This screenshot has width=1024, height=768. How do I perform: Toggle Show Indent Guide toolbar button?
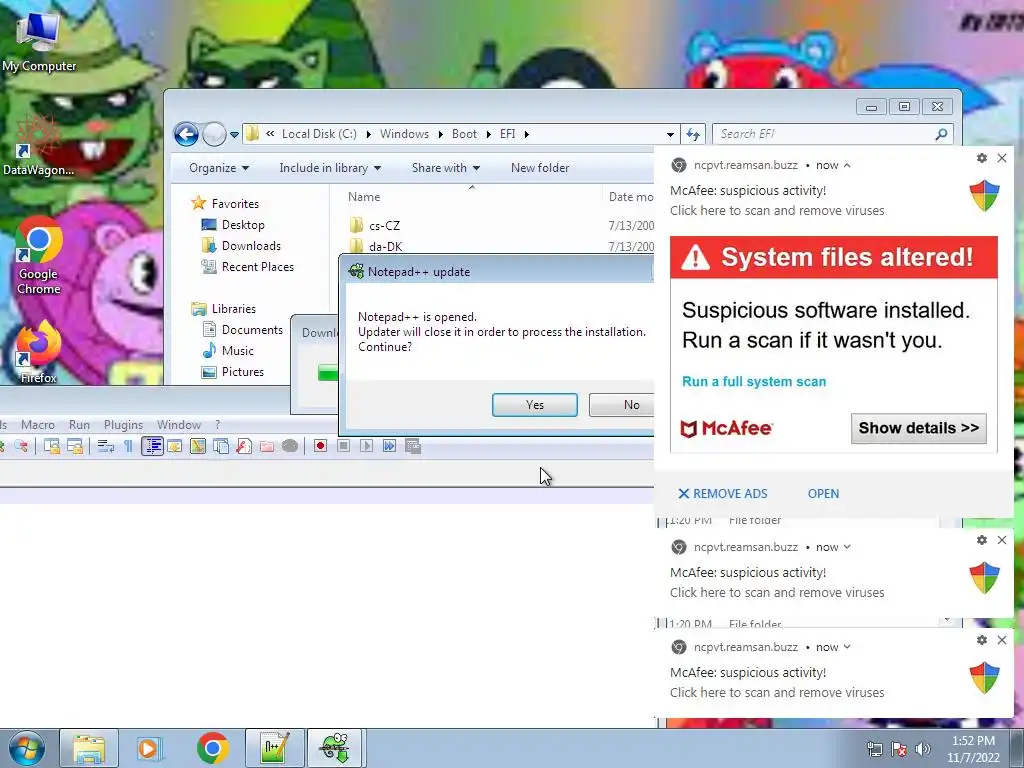tap(152, 447)
